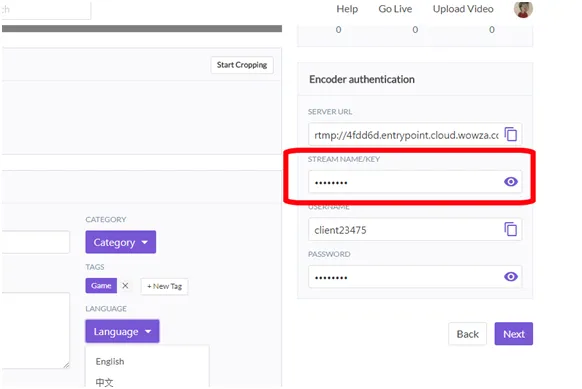
Task: Click the Encoder authentication heading
Action: coord(362,79)
